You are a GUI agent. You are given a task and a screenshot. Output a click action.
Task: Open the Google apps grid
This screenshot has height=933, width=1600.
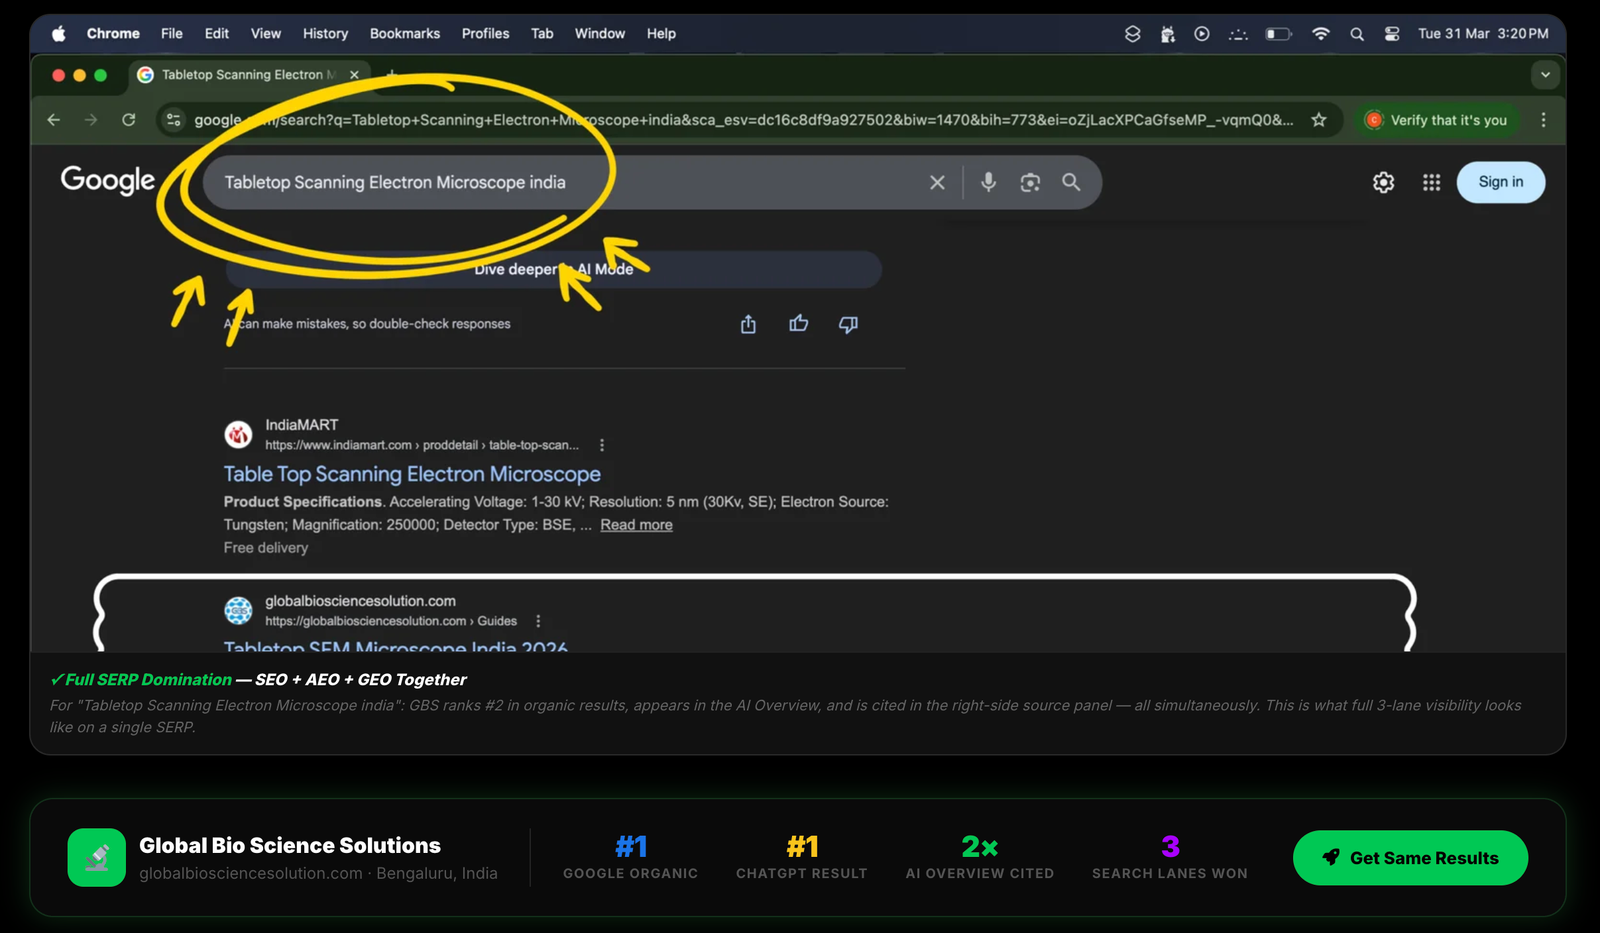(x=1431, y=182)
